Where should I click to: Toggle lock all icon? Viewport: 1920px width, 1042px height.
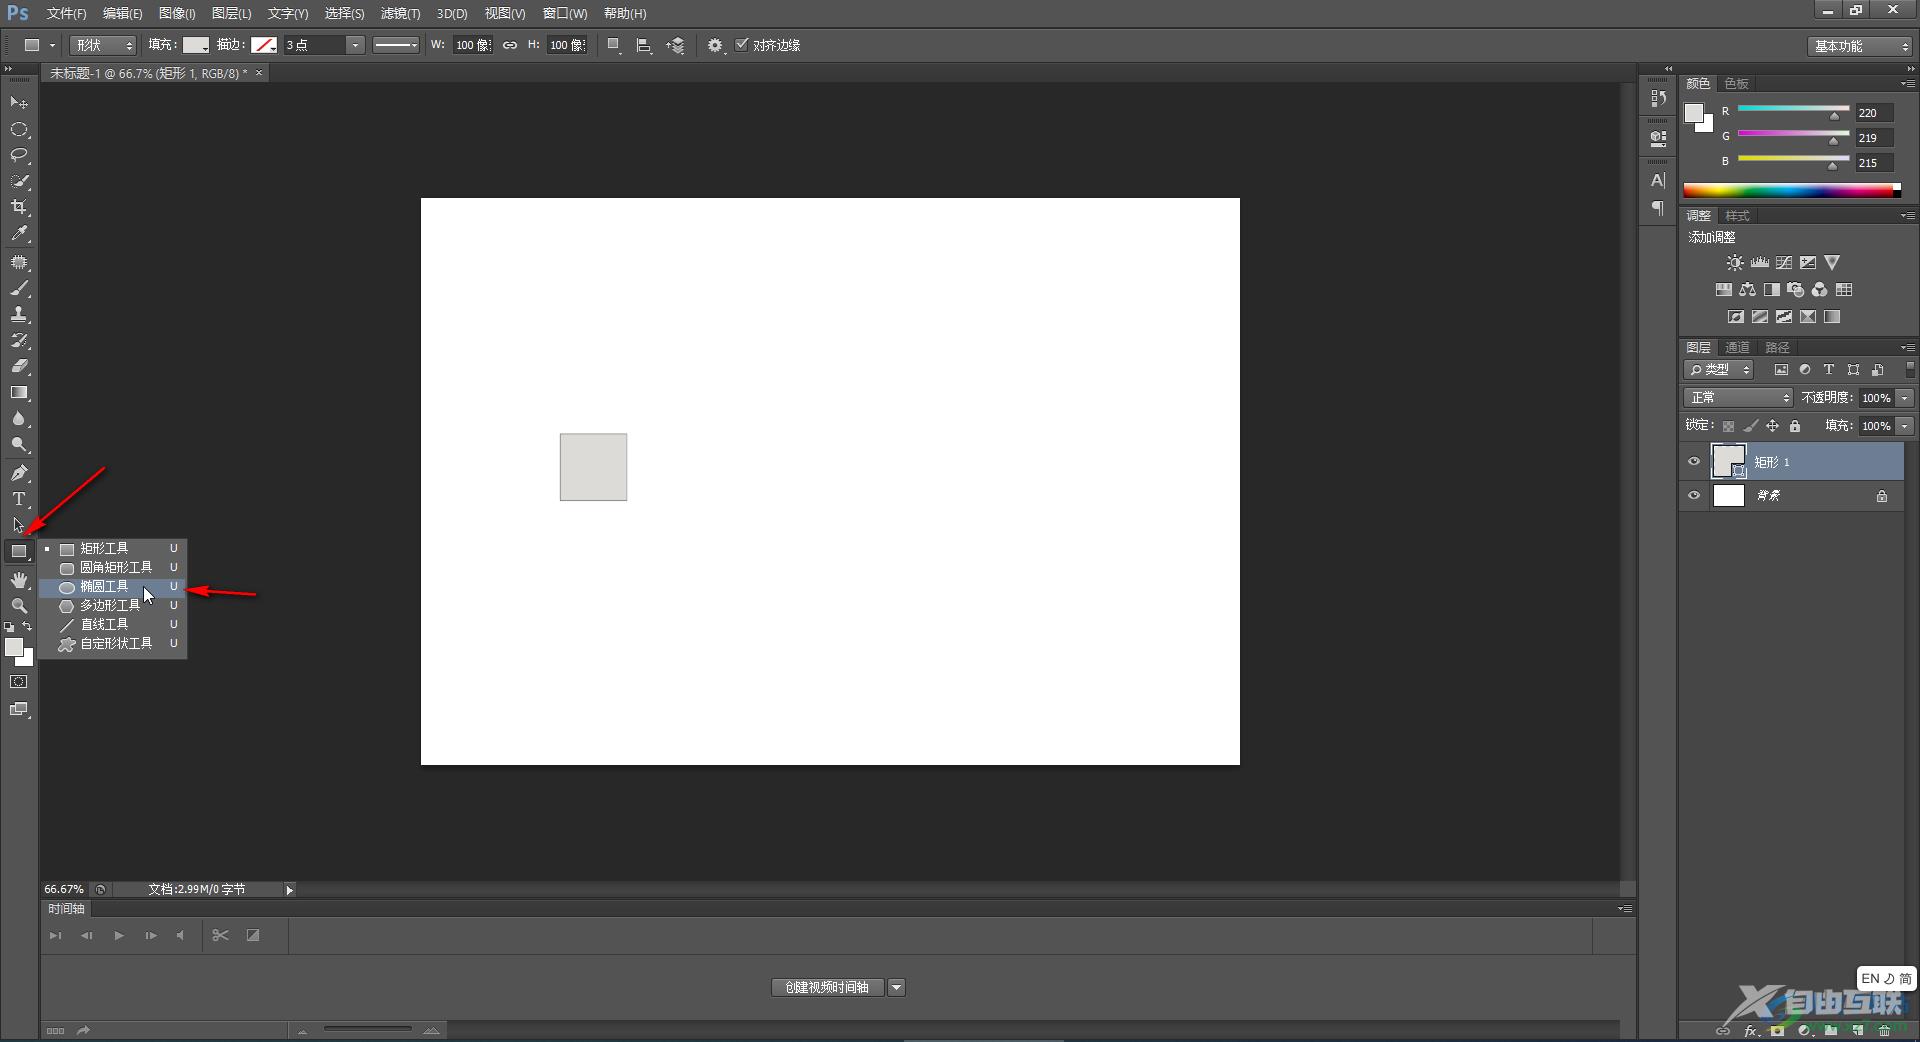1795,426
